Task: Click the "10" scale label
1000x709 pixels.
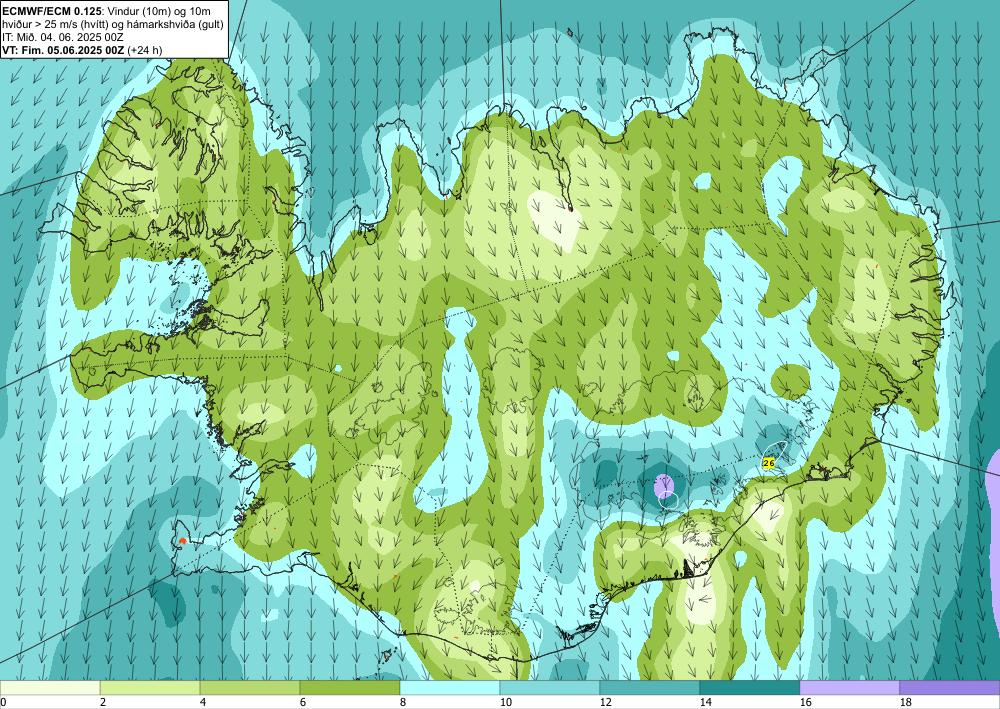Action: pos(505,702)
